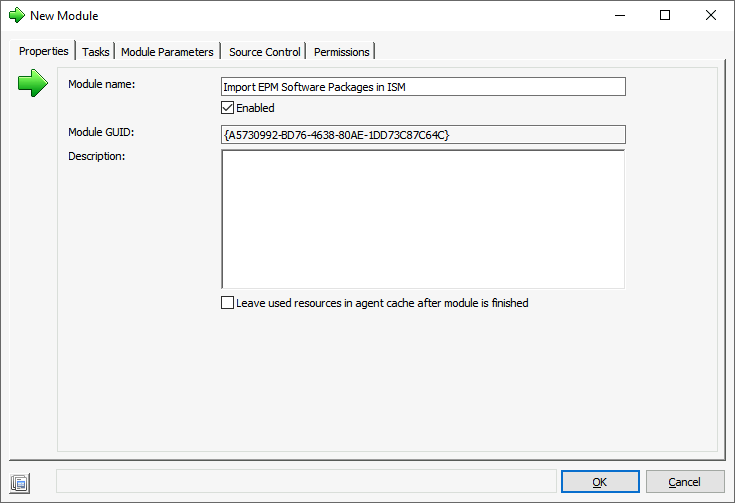Click the empty status field next to OK
This screenshot has height=504, width=735.
(306, 481)
